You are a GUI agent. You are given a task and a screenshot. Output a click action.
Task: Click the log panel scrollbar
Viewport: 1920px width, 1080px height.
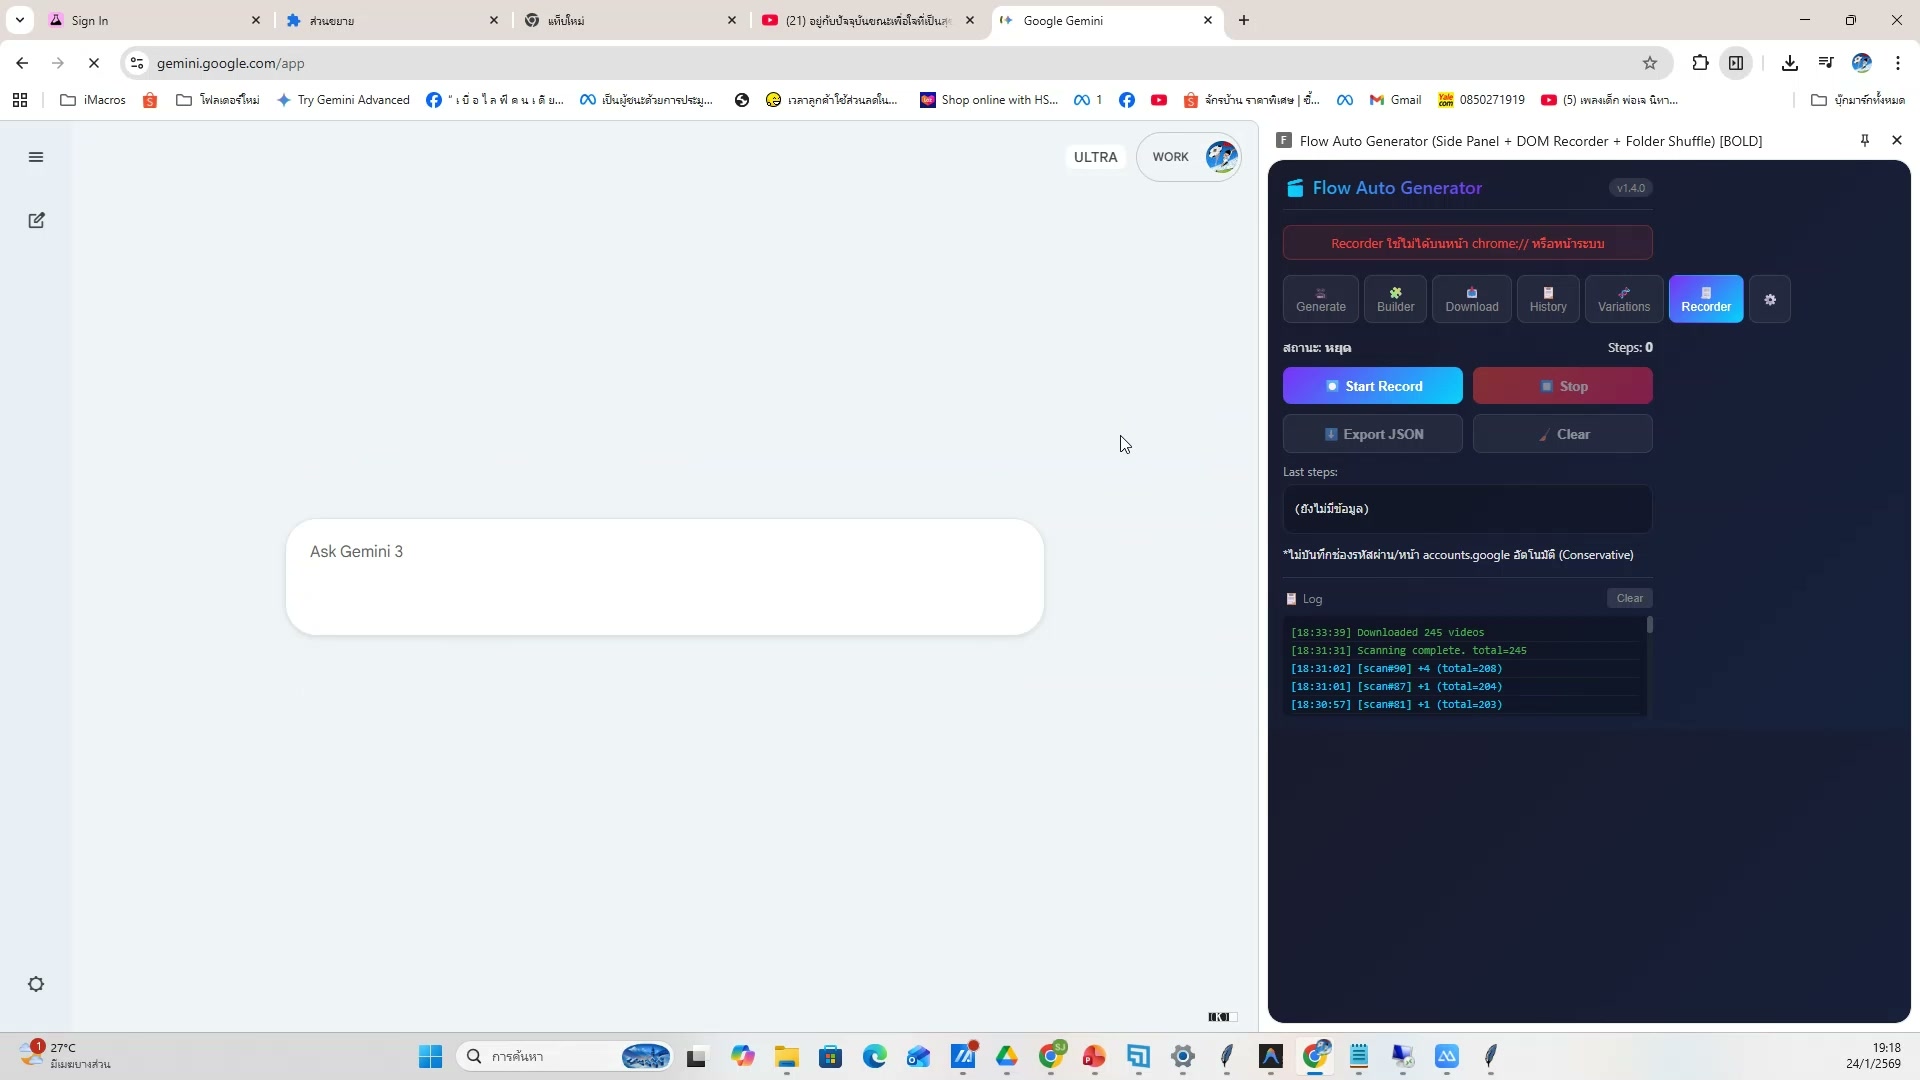coord(1649,625)
